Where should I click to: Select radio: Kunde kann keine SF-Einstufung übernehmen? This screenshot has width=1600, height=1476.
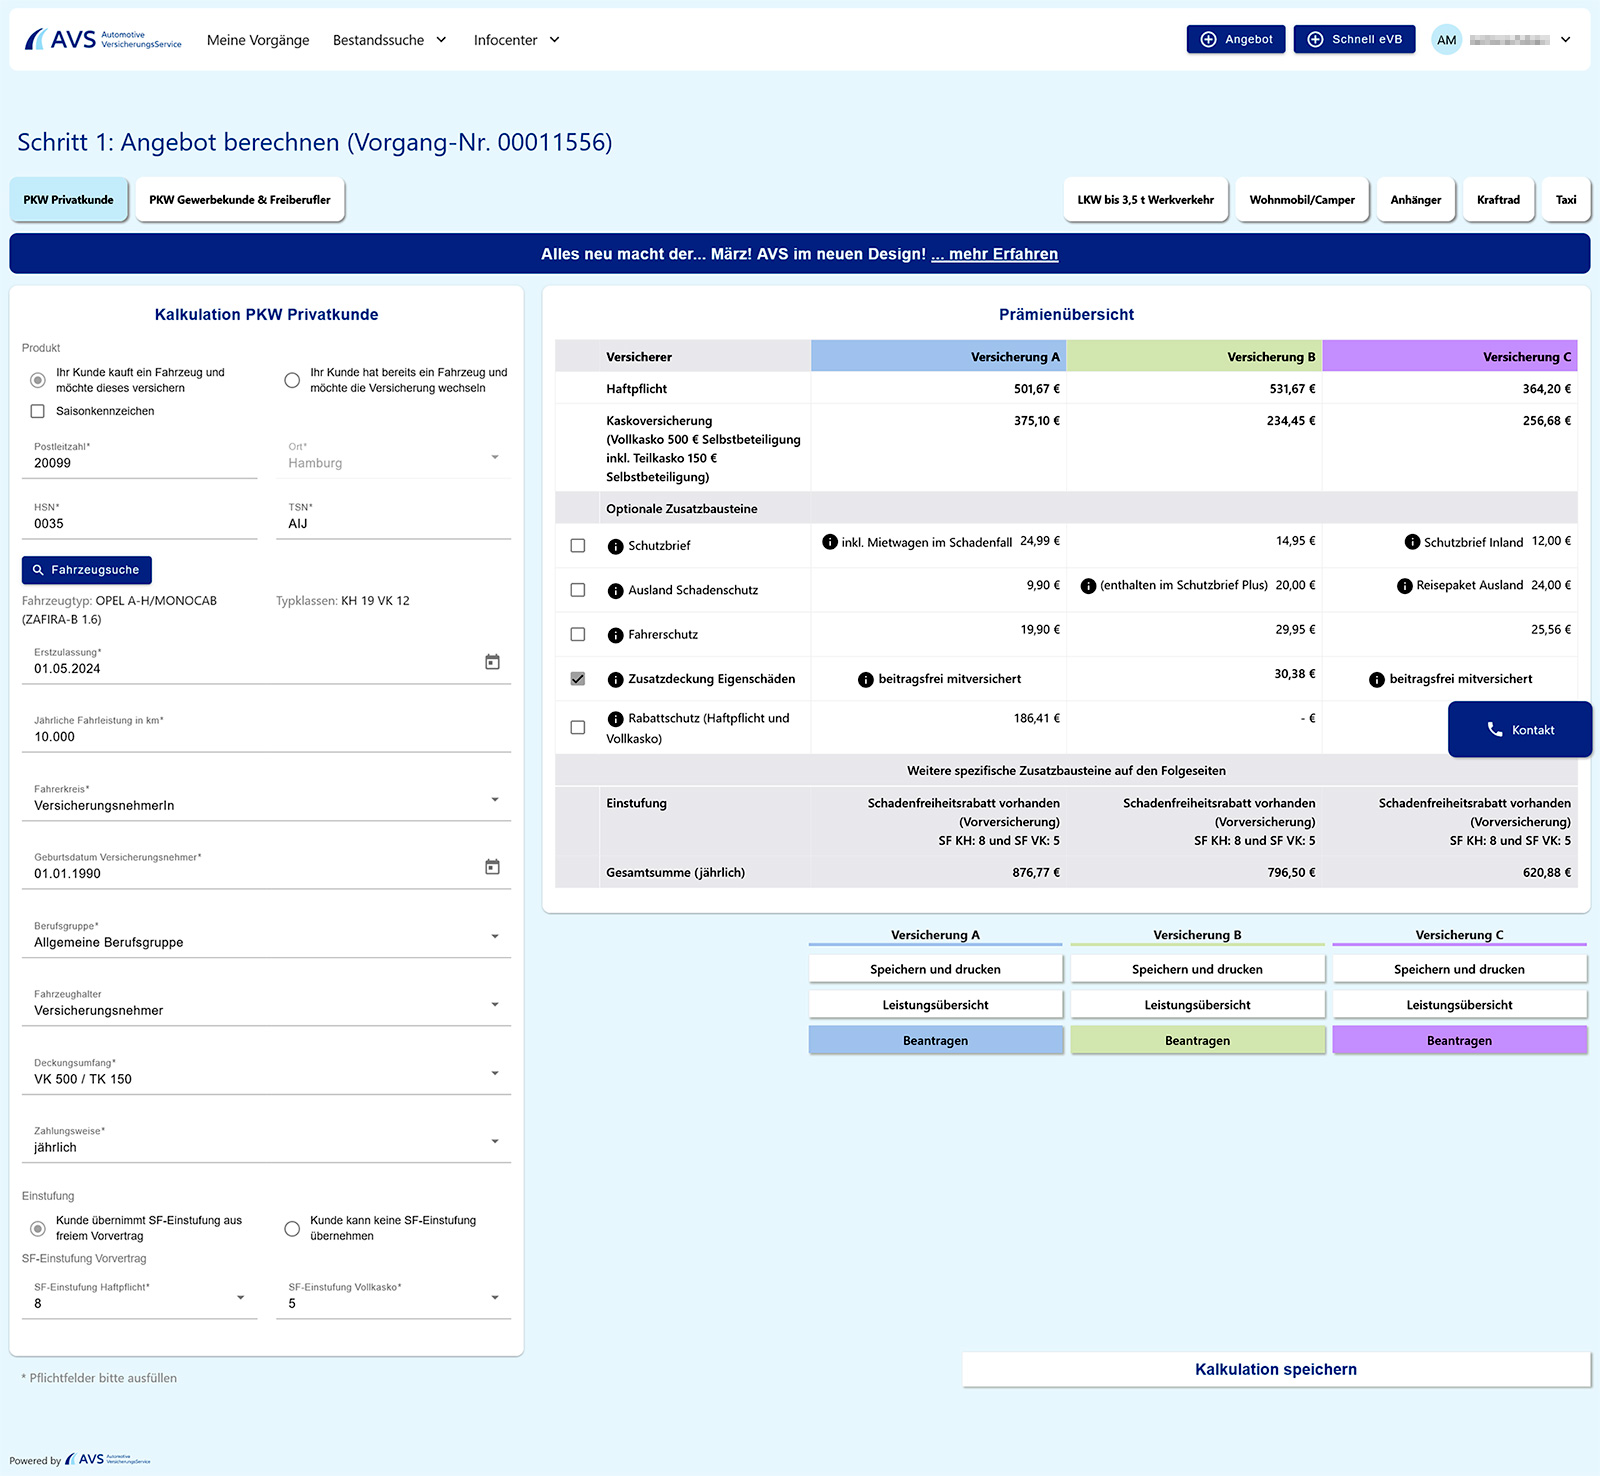point(292,1228)
